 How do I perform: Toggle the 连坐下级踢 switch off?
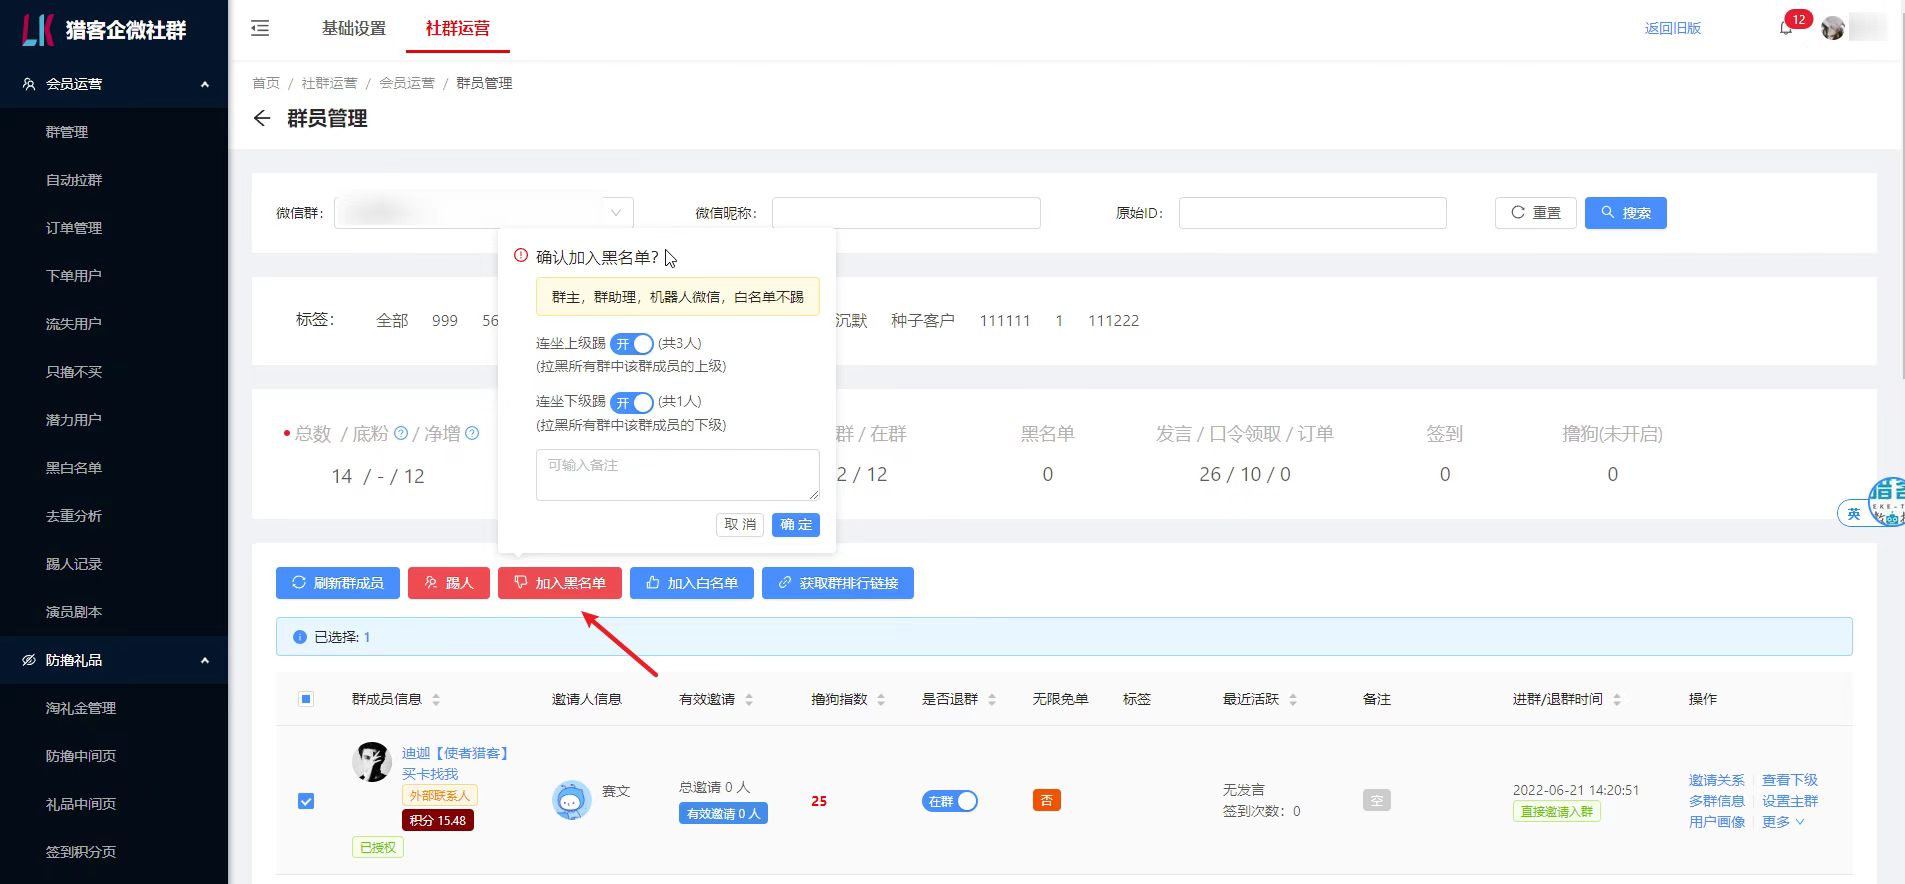632,402
